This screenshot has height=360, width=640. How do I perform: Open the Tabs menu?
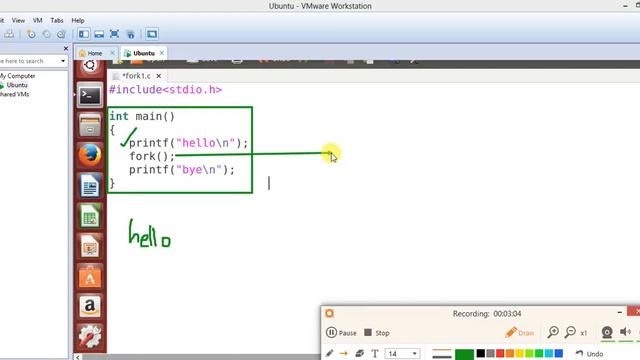click(x=57, y=20)
